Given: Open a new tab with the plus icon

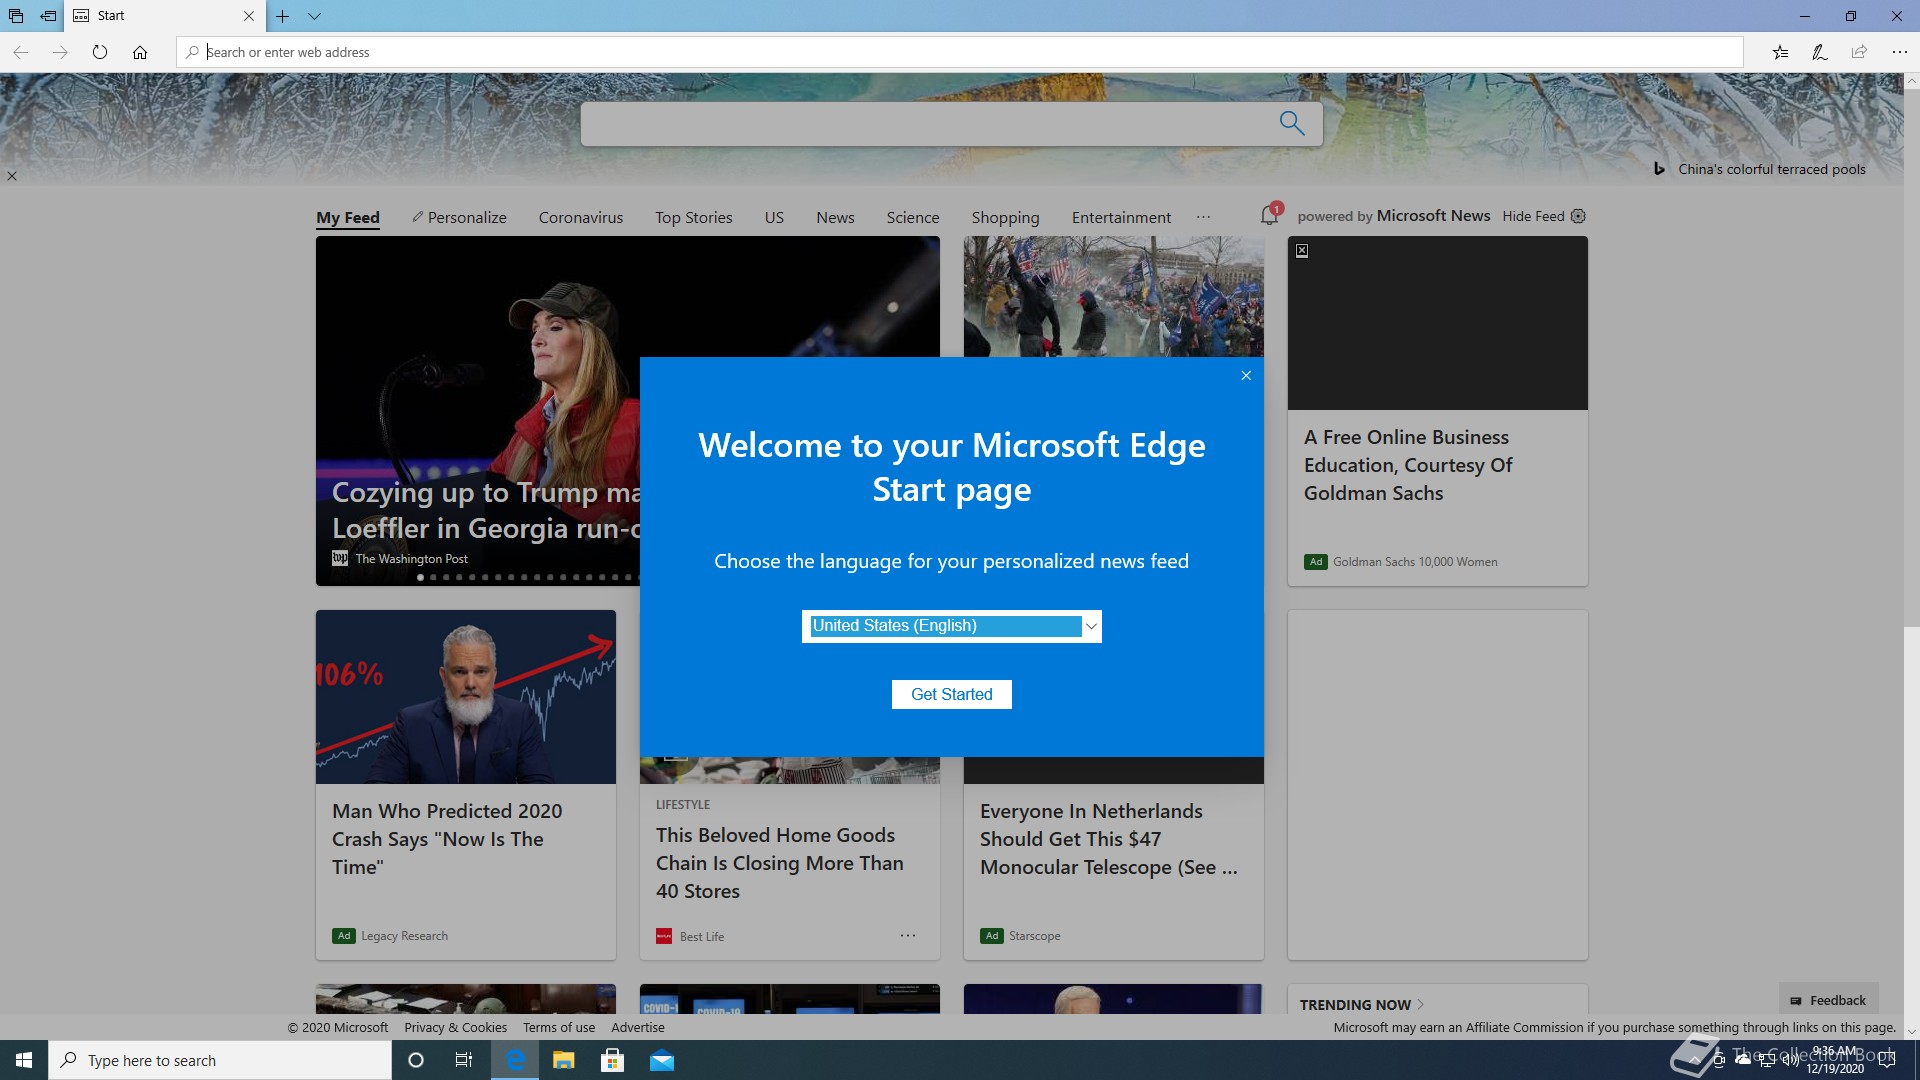Looking at the screenshot, I should pyautogui.click(x=283, y=16).
